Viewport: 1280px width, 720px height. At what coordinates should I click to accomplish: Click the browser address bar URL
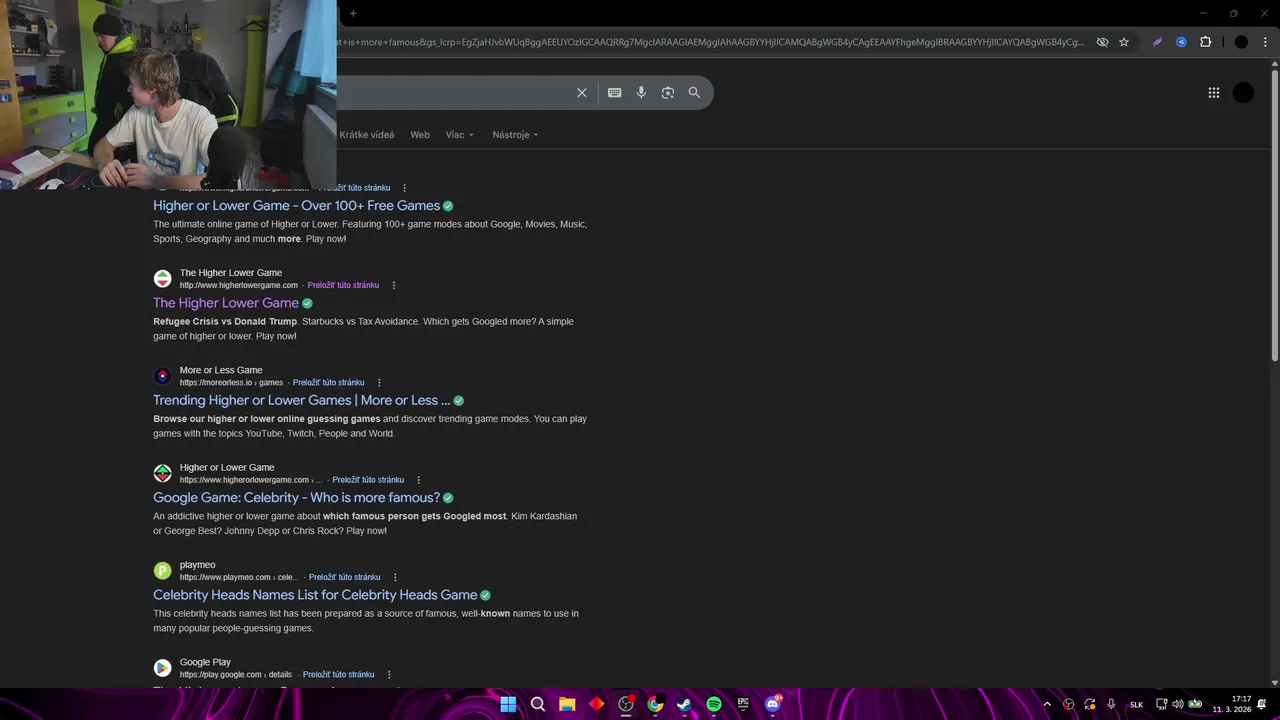pos(712,42)
